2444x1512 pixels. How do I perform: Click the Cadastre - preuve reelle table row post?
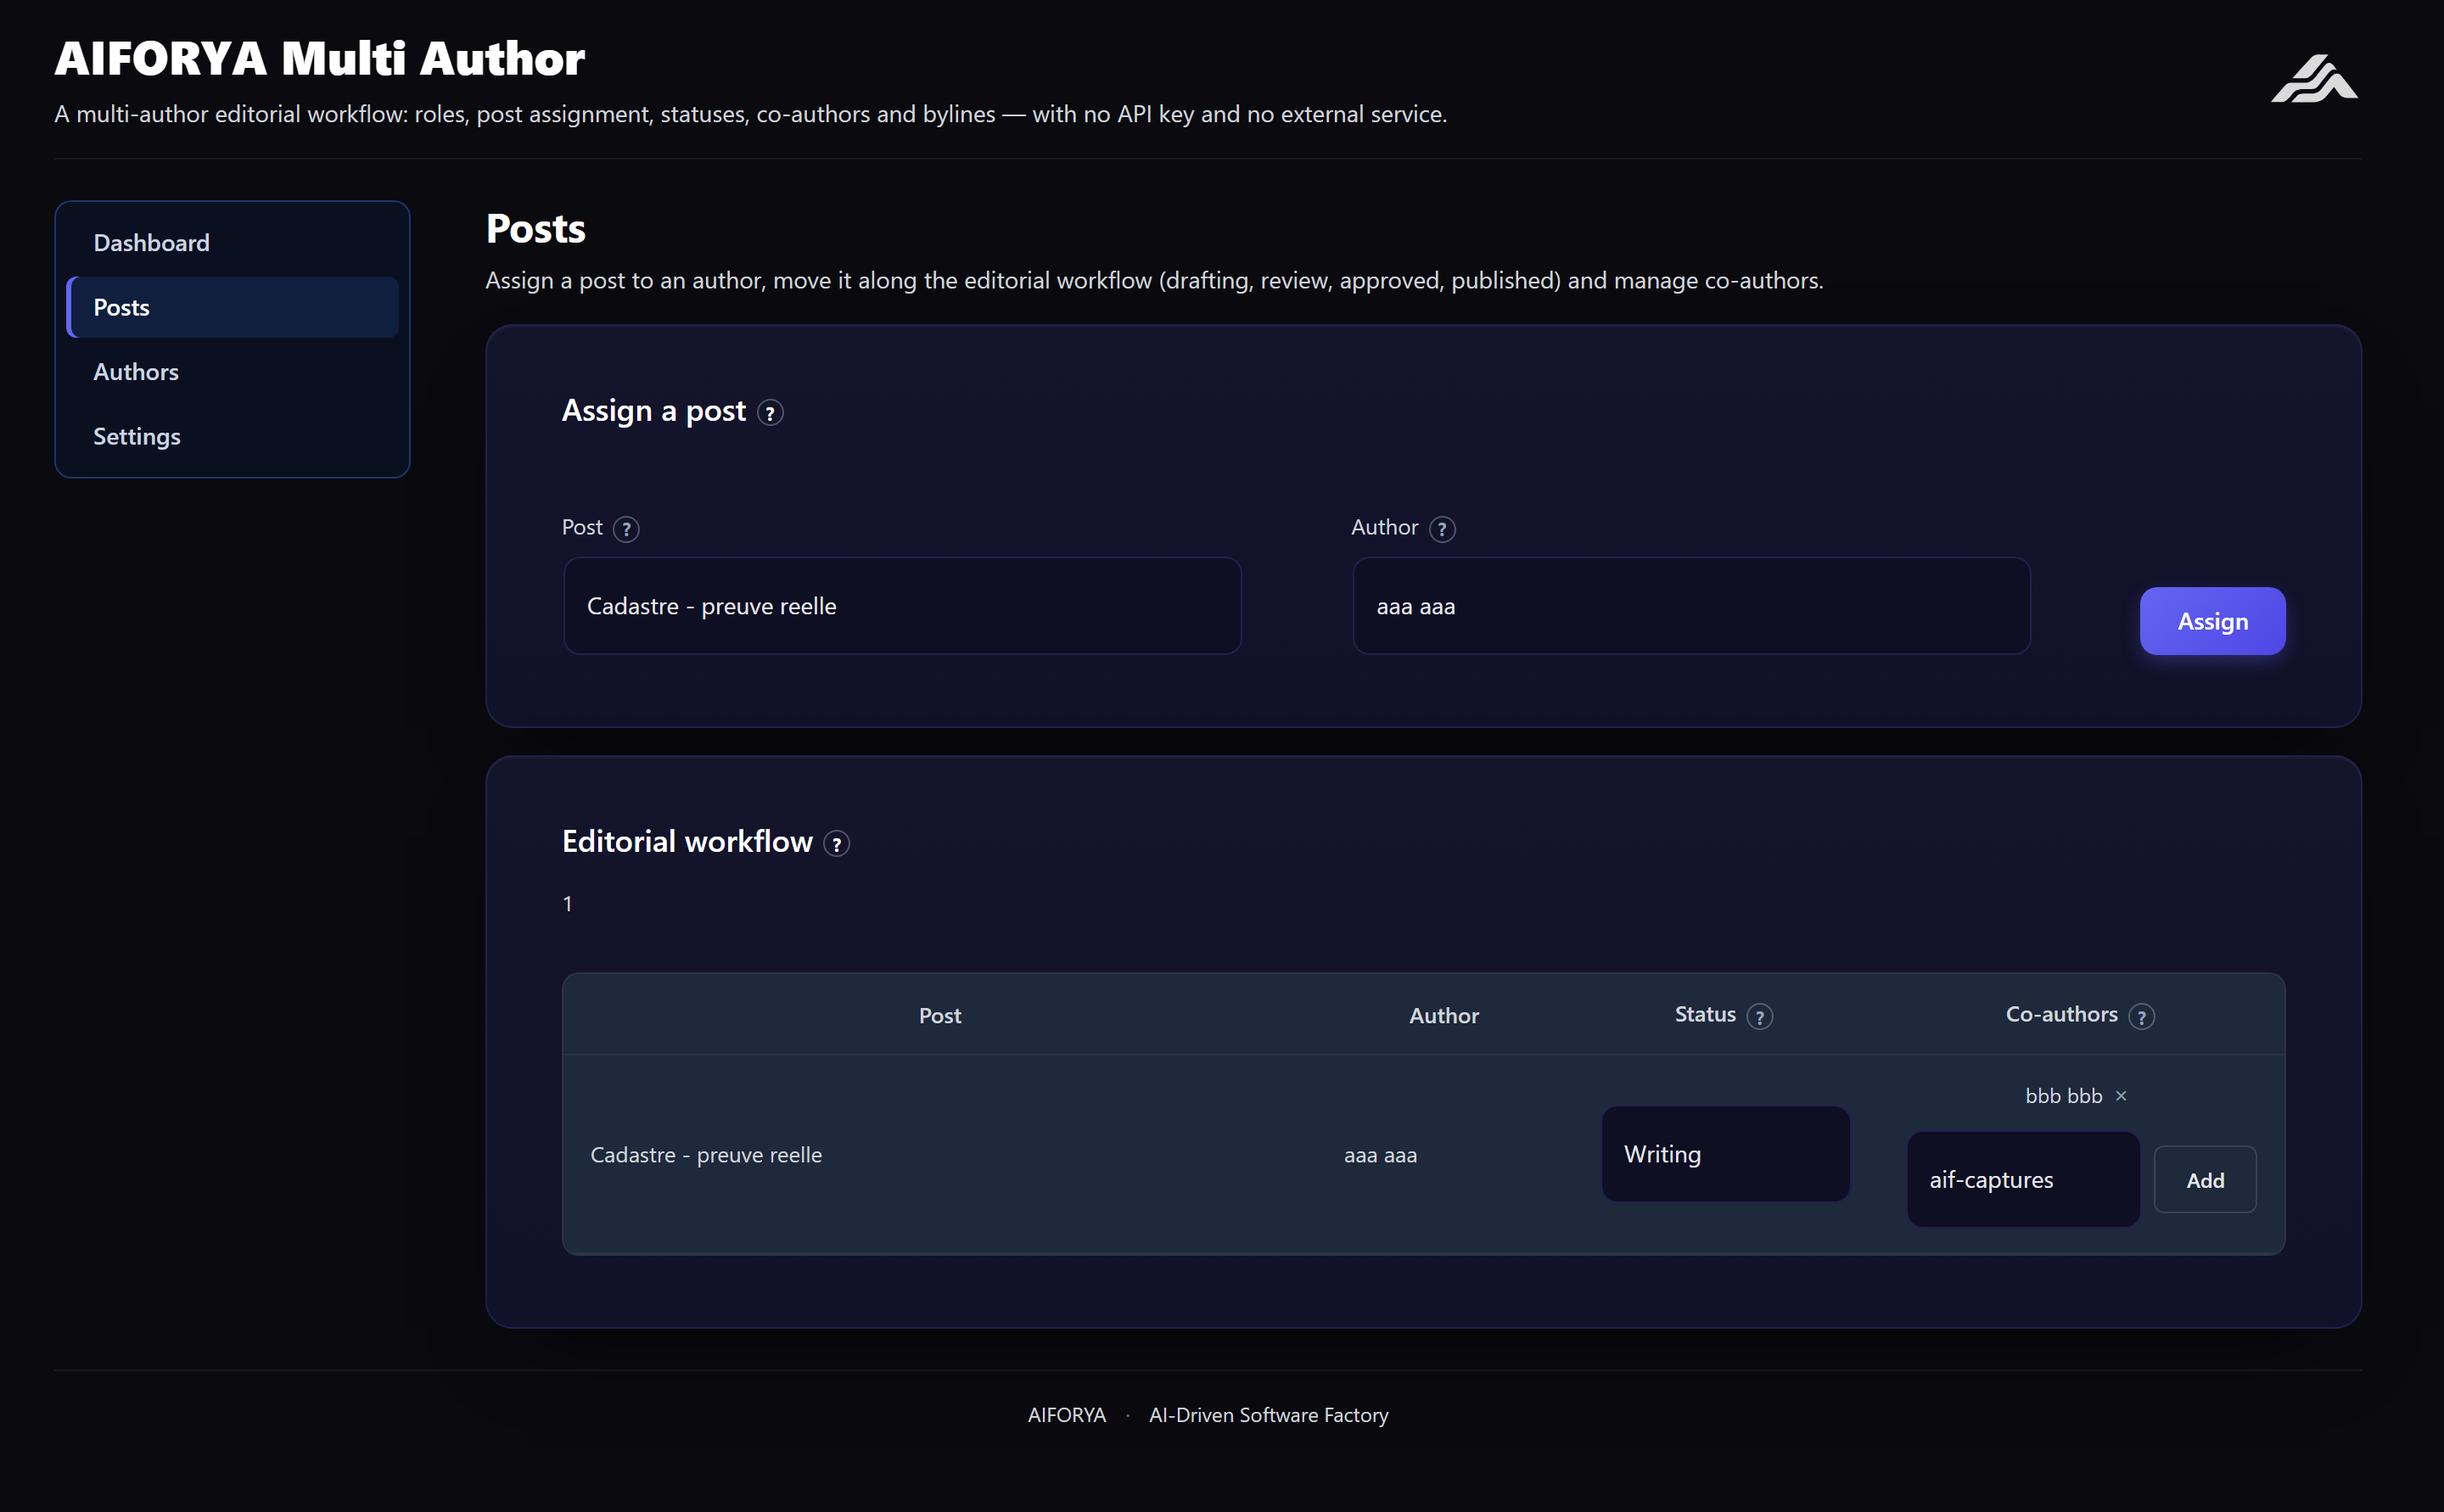706,1155
